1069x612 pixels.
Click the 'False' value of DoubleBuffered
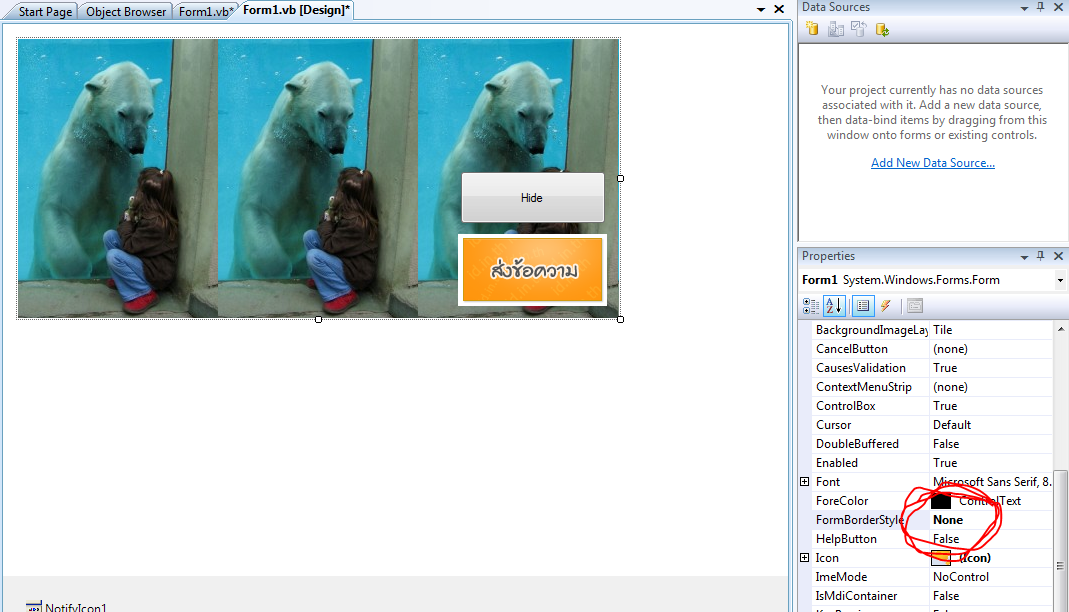(946, 444)
